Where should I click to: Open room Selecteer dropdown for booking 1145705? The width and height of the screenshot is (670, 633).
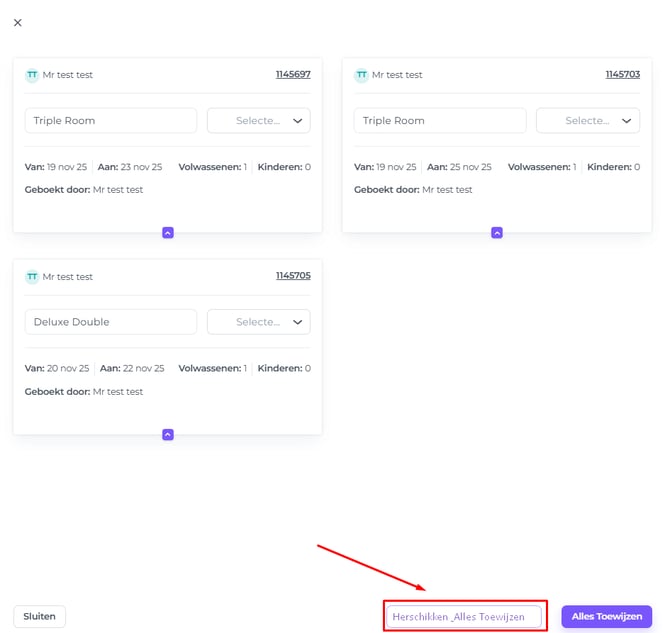coord(258,322)
